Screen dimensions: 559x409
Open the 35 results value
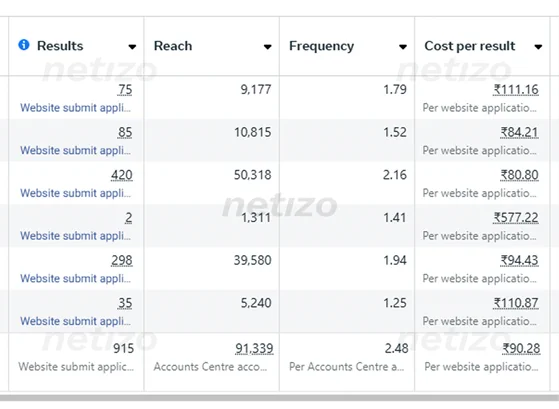(x=125, y=303)
